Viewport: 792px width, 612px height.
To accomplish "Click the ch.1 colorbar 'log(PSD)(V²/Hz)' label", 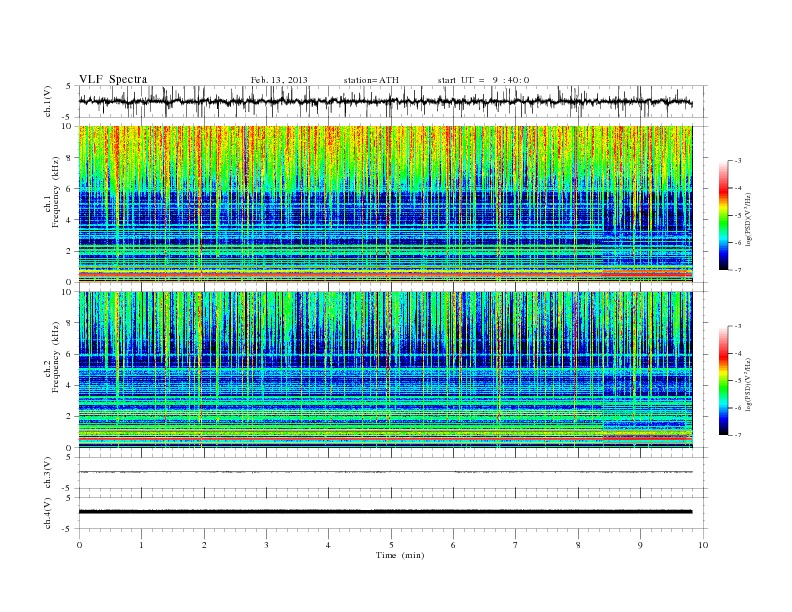I will point(749,220).
